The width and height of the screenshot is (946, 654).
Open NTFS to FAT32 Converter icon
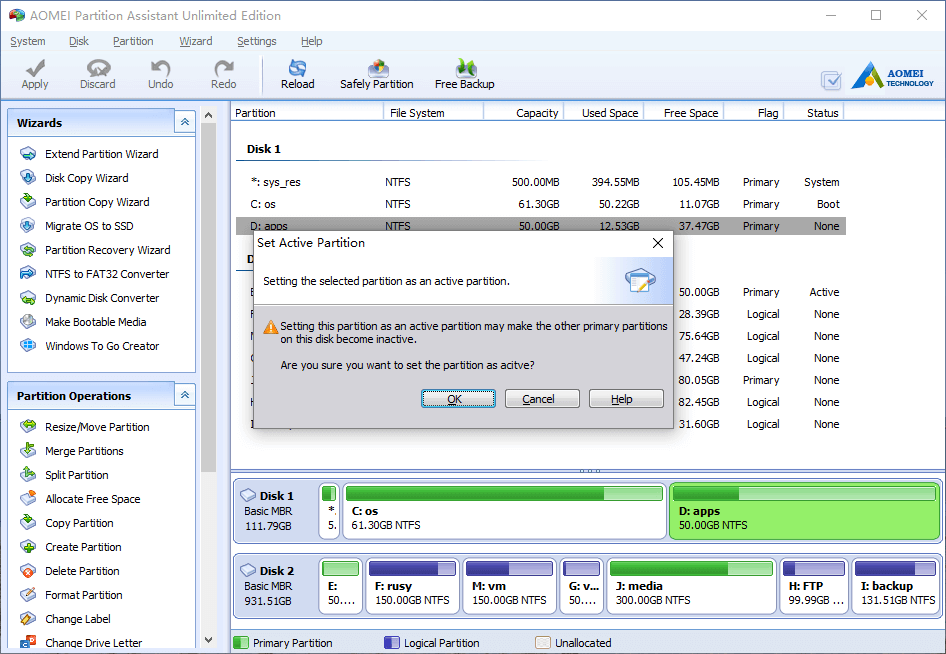click(28, 274)
